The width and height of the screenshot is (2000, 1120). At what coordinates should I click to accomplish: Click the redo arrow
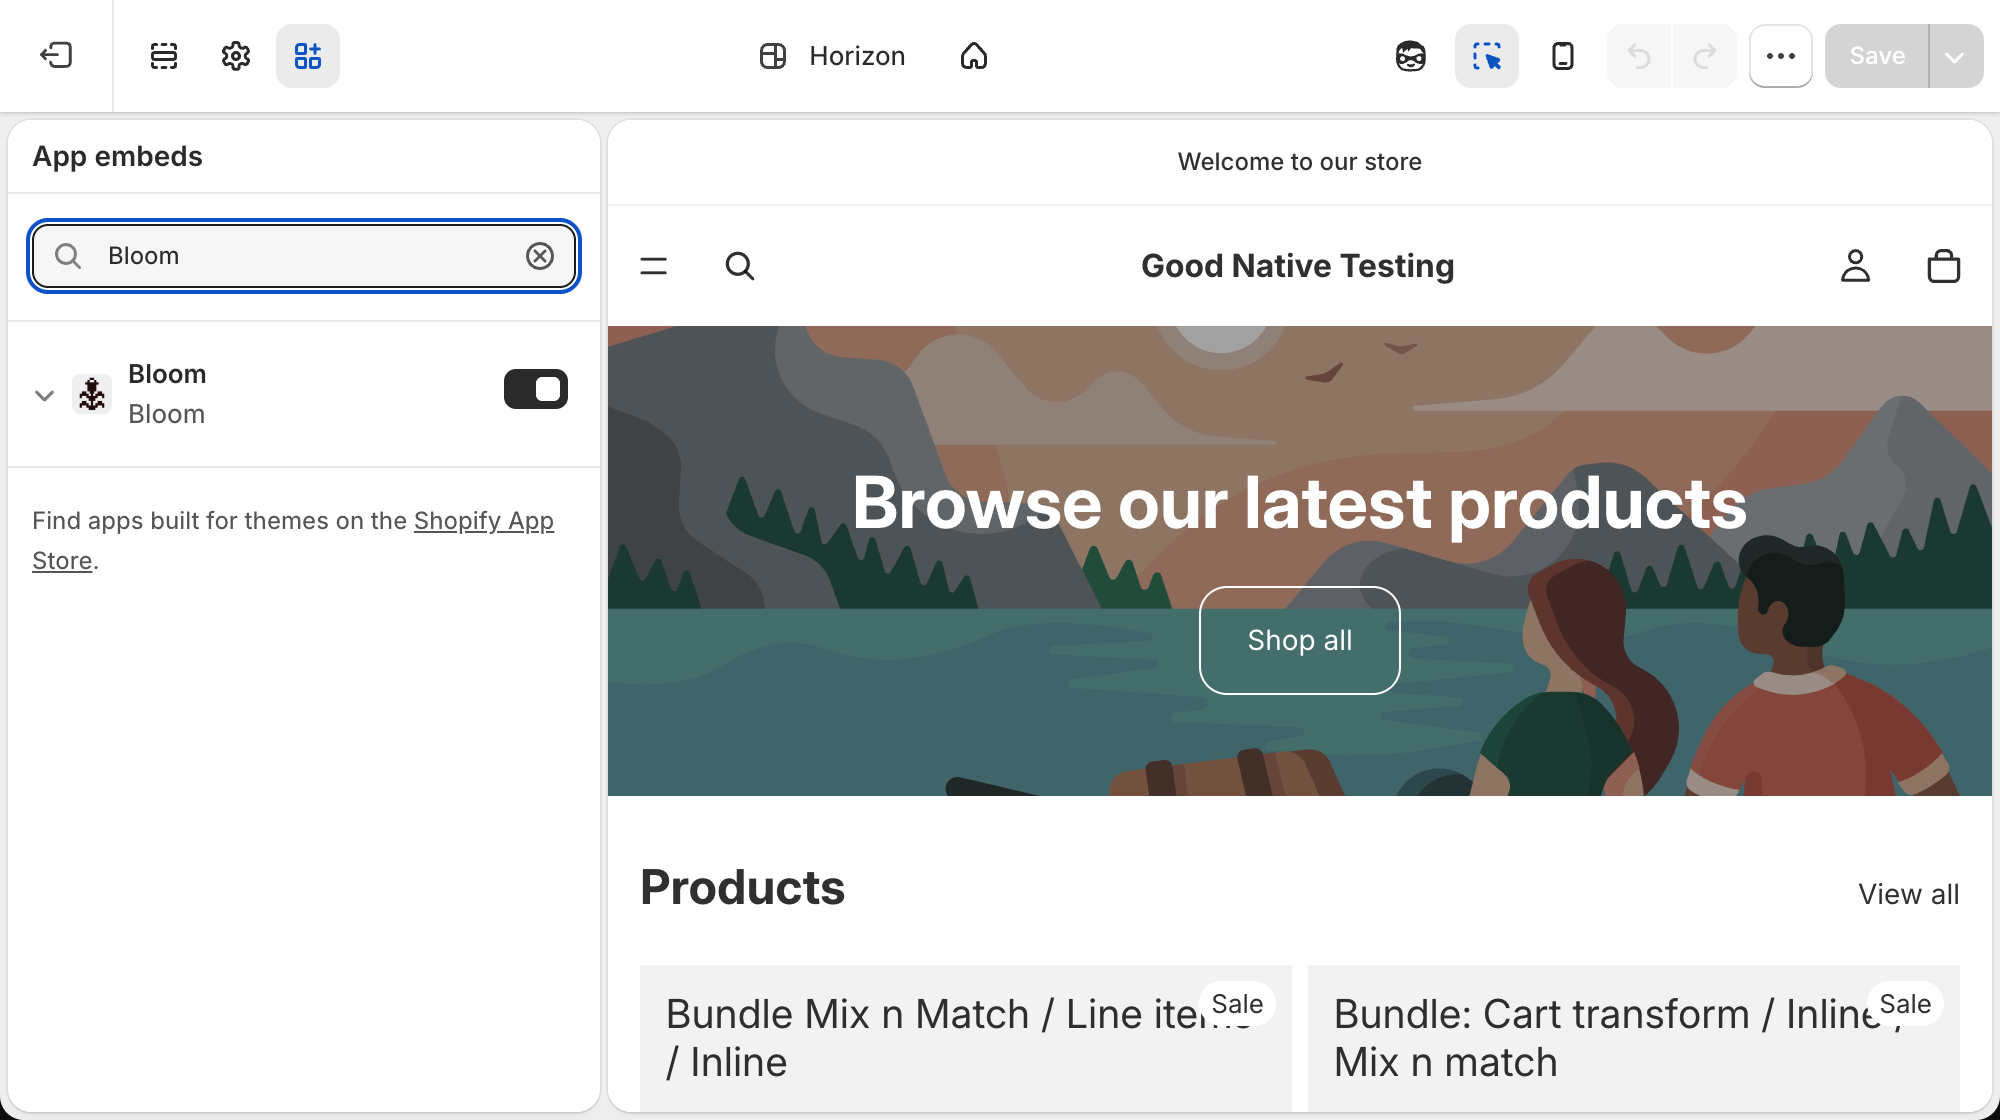1705,56
